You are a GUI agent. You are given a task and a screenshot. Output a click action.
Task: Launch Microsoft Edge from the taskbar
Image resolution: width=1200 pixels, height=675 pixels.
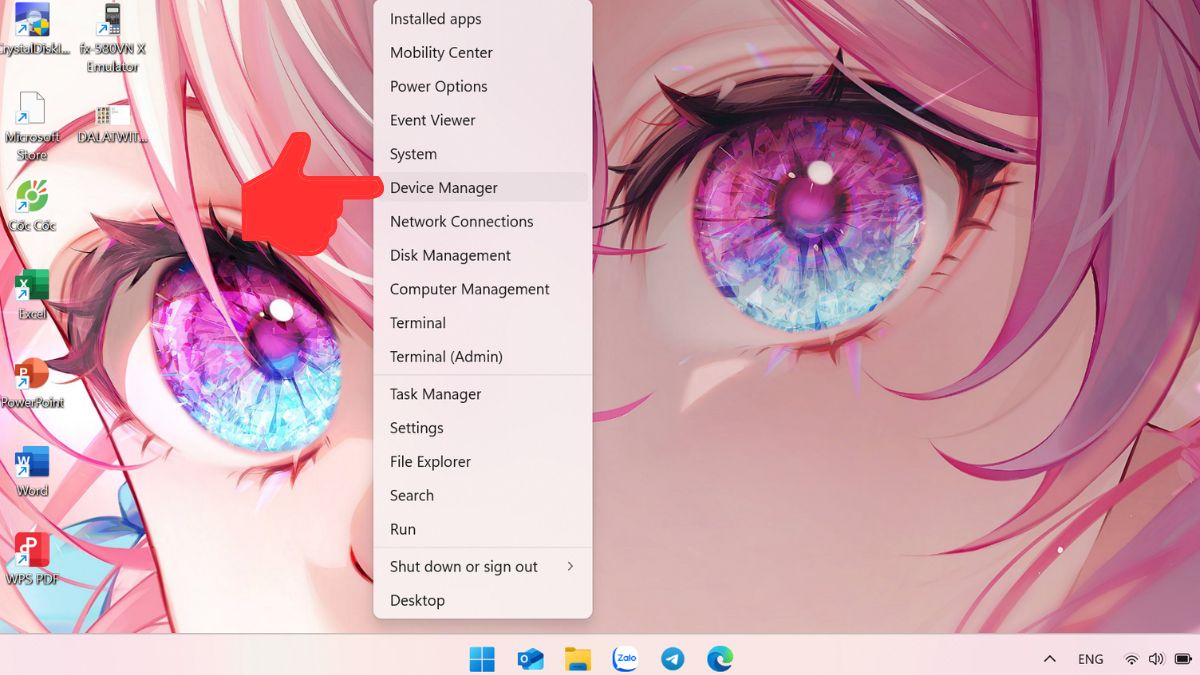point(720,659)
